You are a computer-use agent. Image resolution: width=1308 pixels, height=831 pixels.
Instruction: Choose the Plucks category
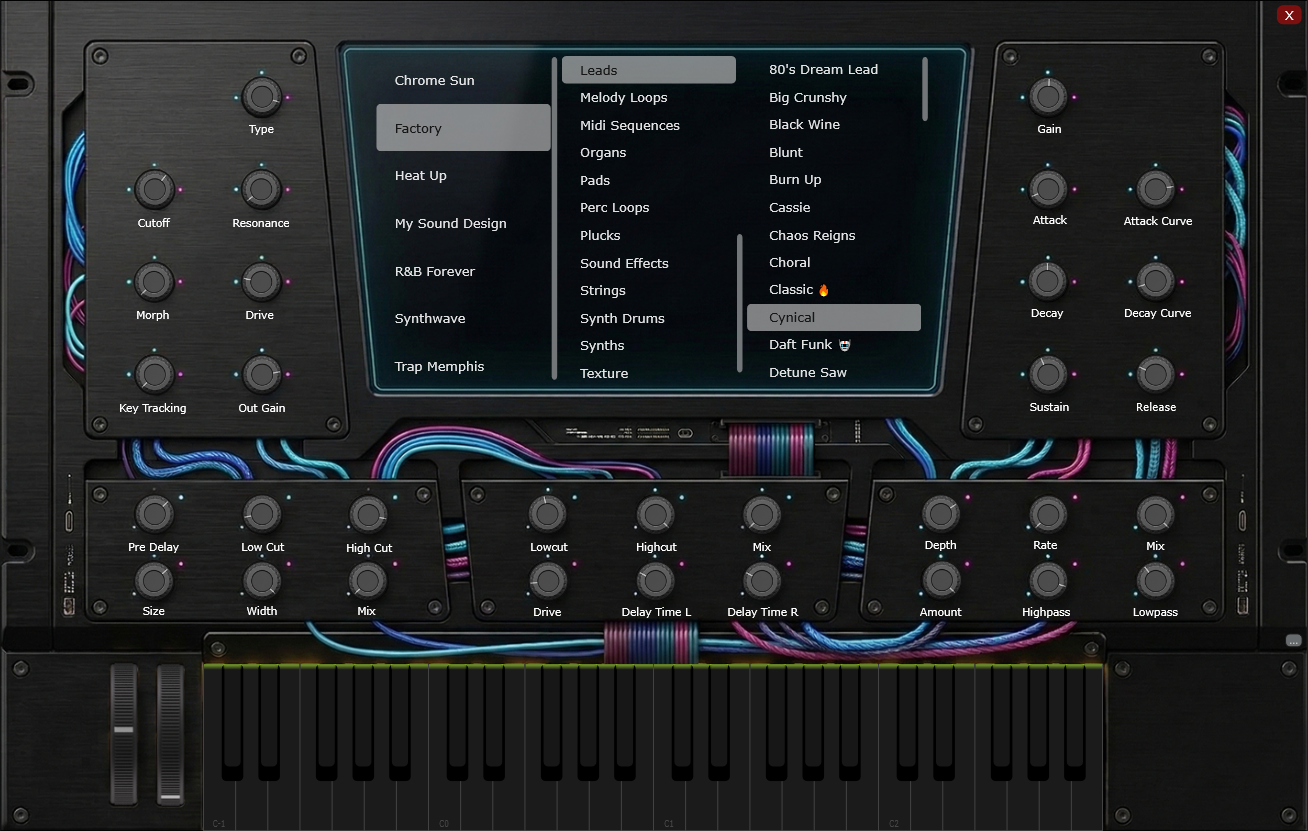tap(600, 235)
